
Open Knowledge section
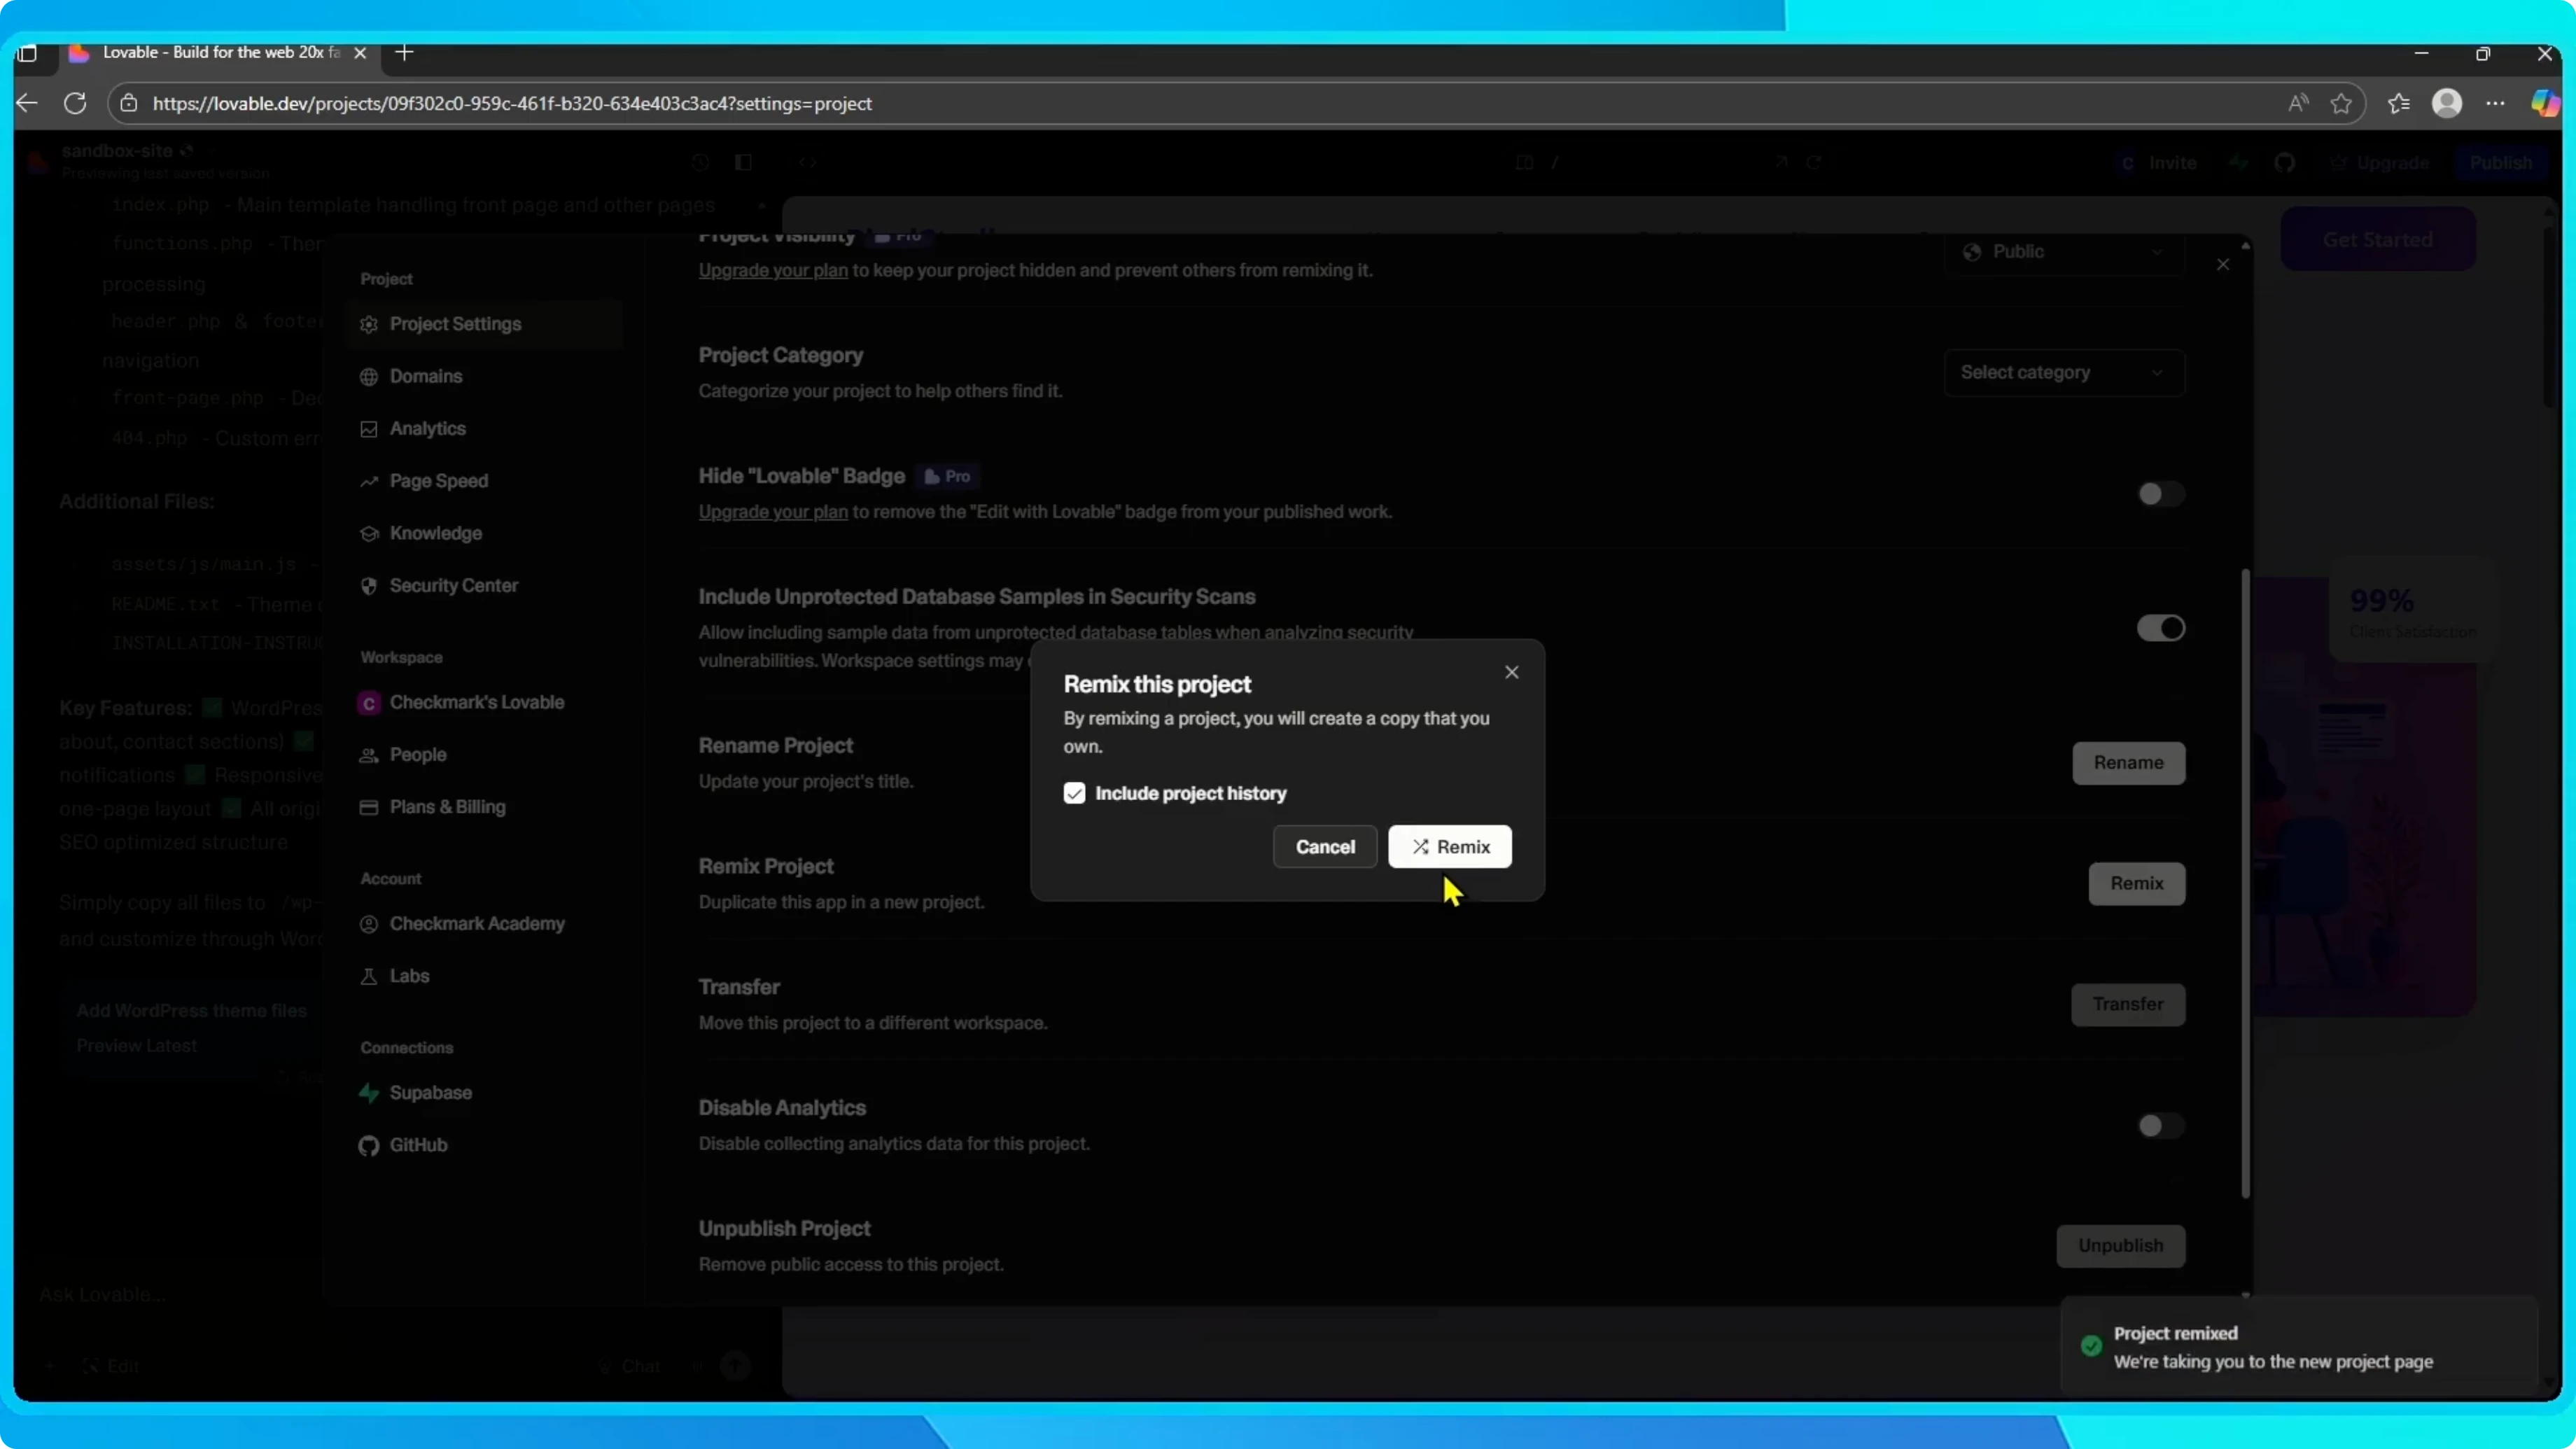click(482, 533)
